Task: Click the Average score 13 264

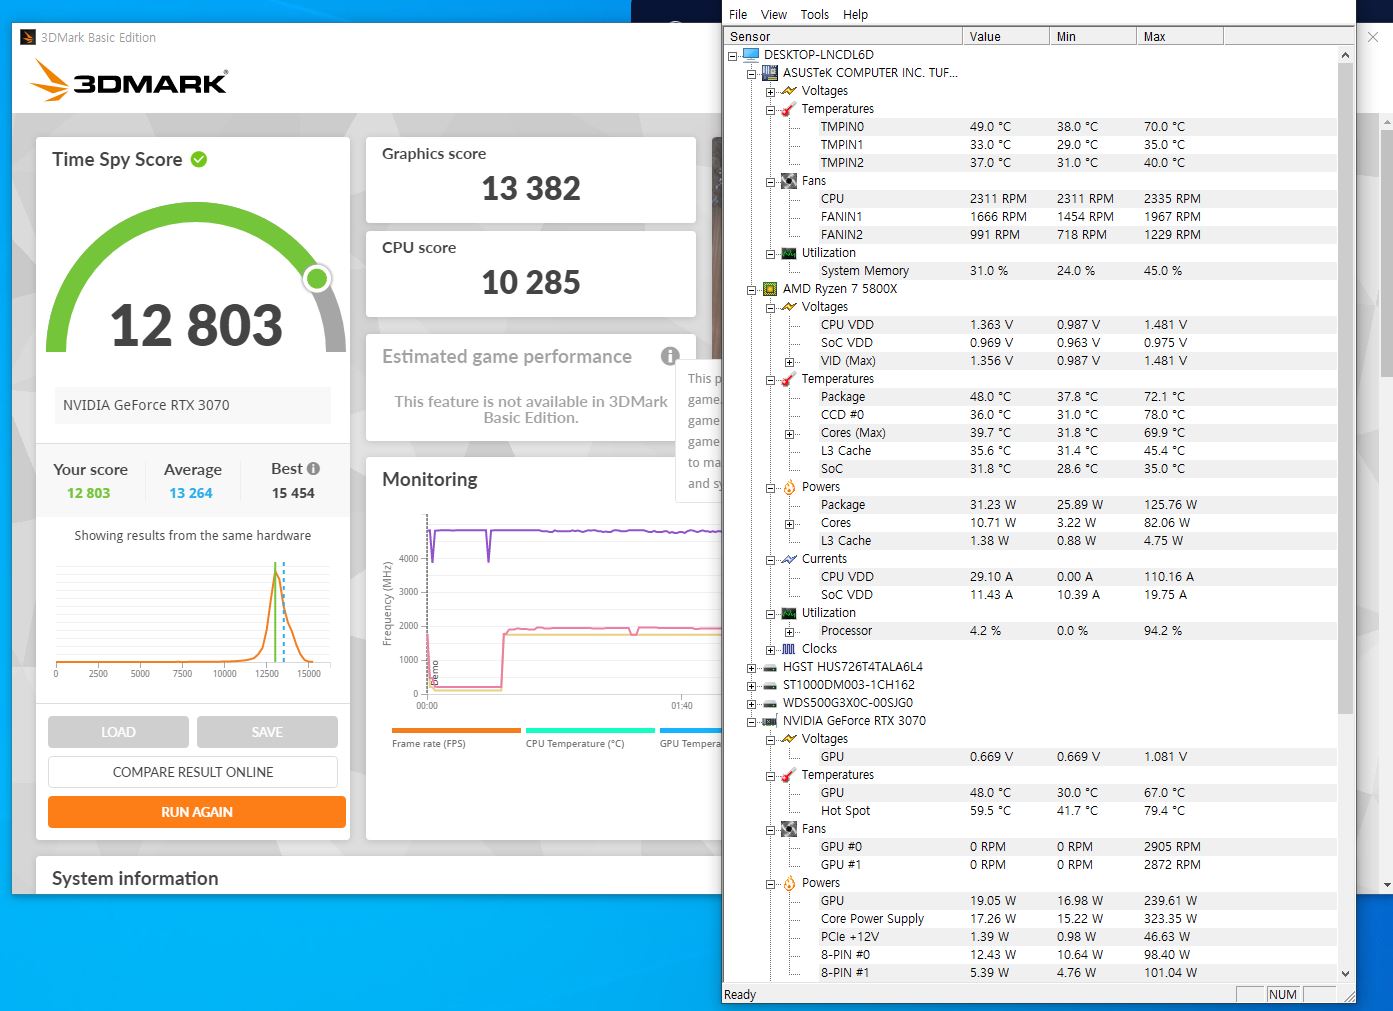Action: tap(191, 493)
